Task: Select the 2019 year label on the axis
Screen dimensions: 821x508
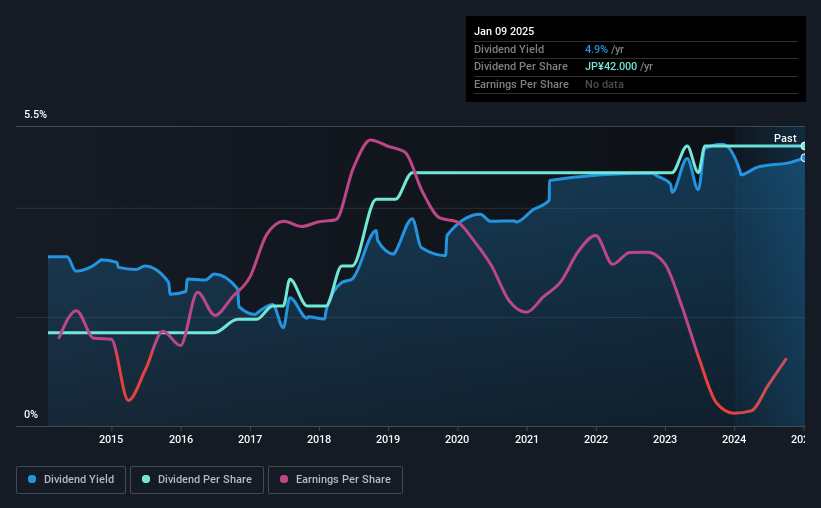Action: click(x=388, y=439)
